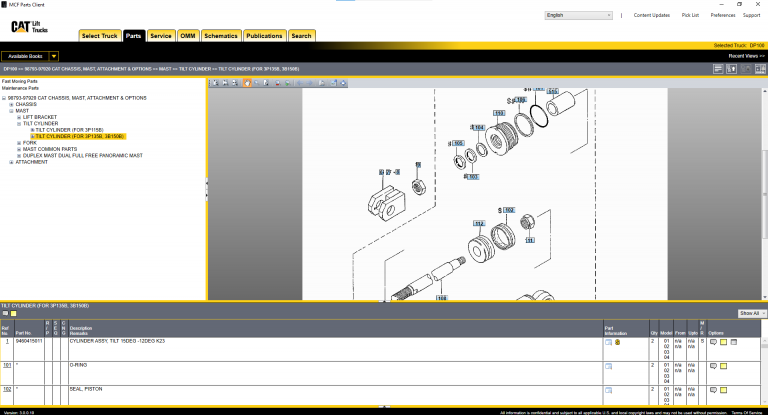Open the Schematics tab
The height and width of the screenshot is (415, 768).
tap(221, 36)
